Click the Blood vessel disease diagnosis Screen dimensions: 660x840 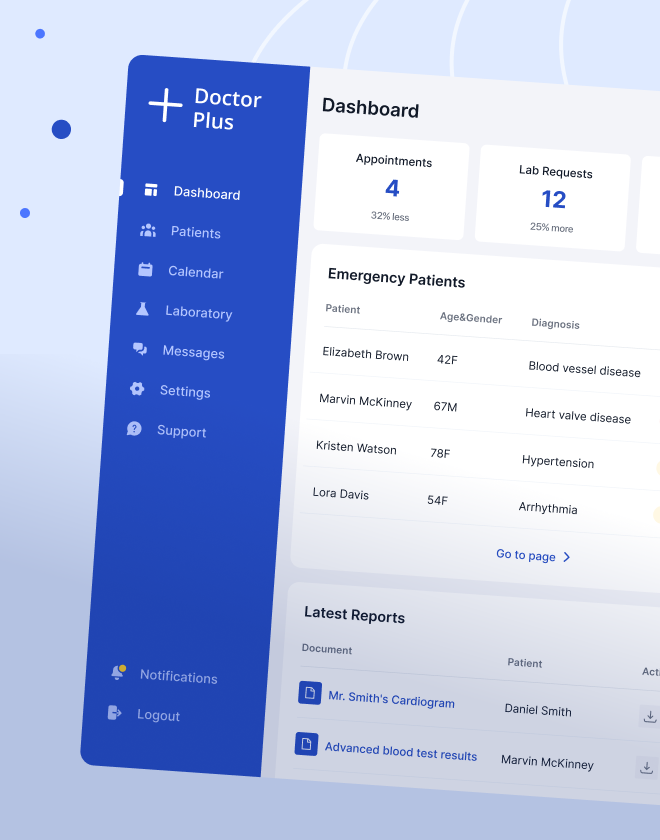[584, 369]
